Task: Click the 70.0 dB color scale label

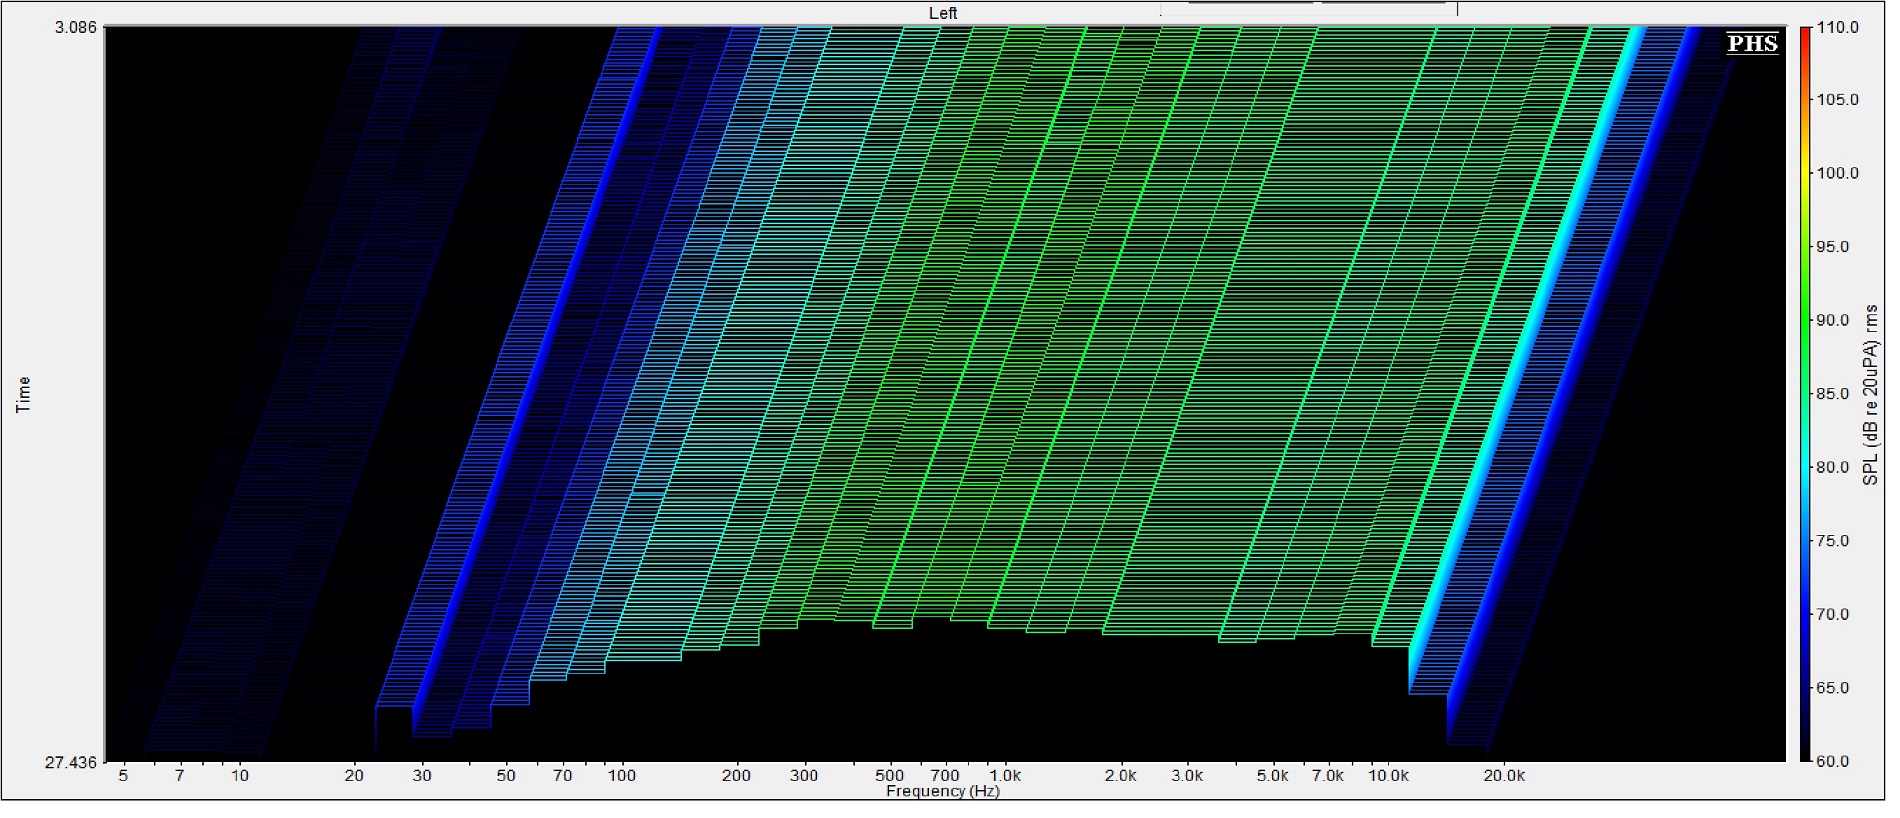Action: coord(1838,614)
